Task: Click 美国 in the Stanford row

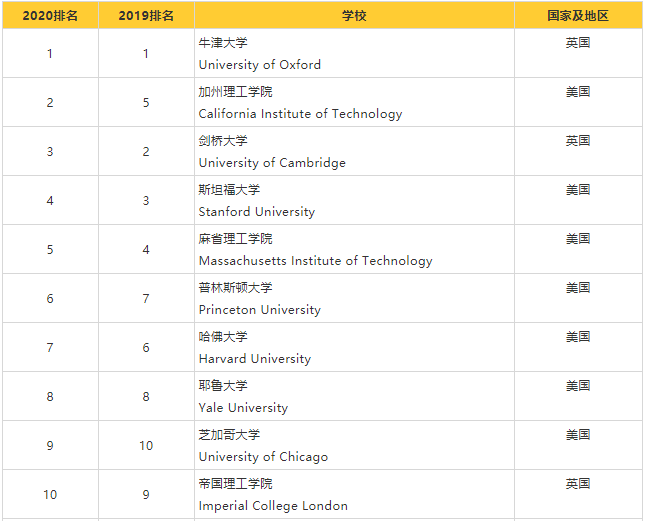Action: point(578,190)
